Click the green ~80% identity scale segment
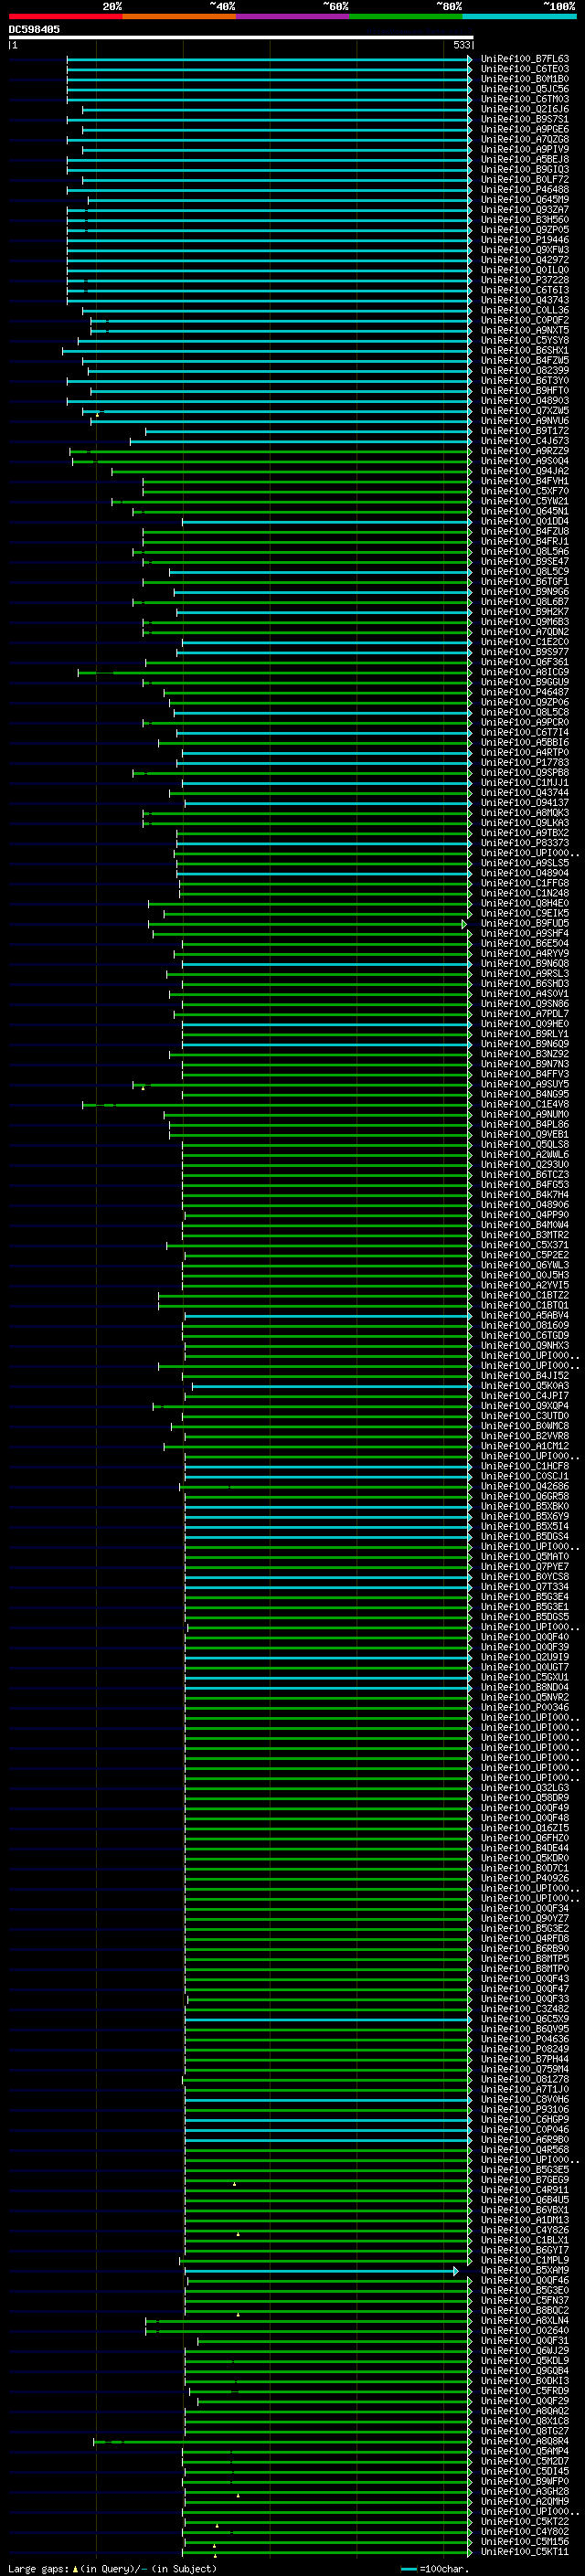The width and height of the screenshot is (585, 2576). [x=405, y=16]
